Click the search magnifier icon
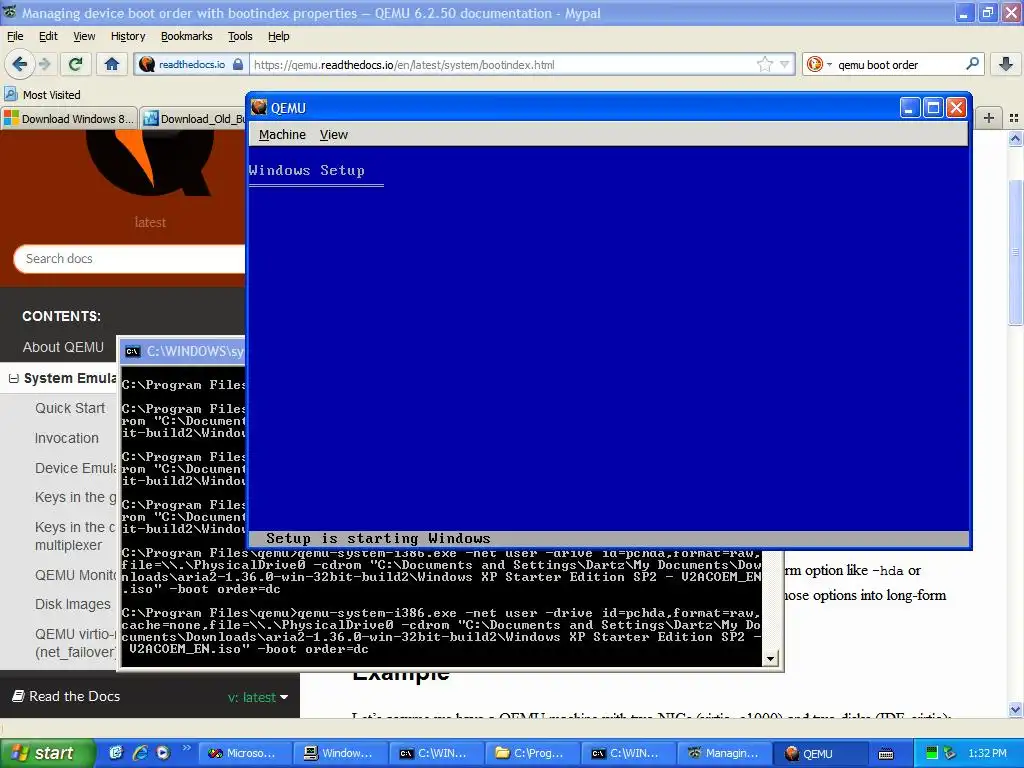Screen dimensions: 1024x768 (x=972, y=64)
